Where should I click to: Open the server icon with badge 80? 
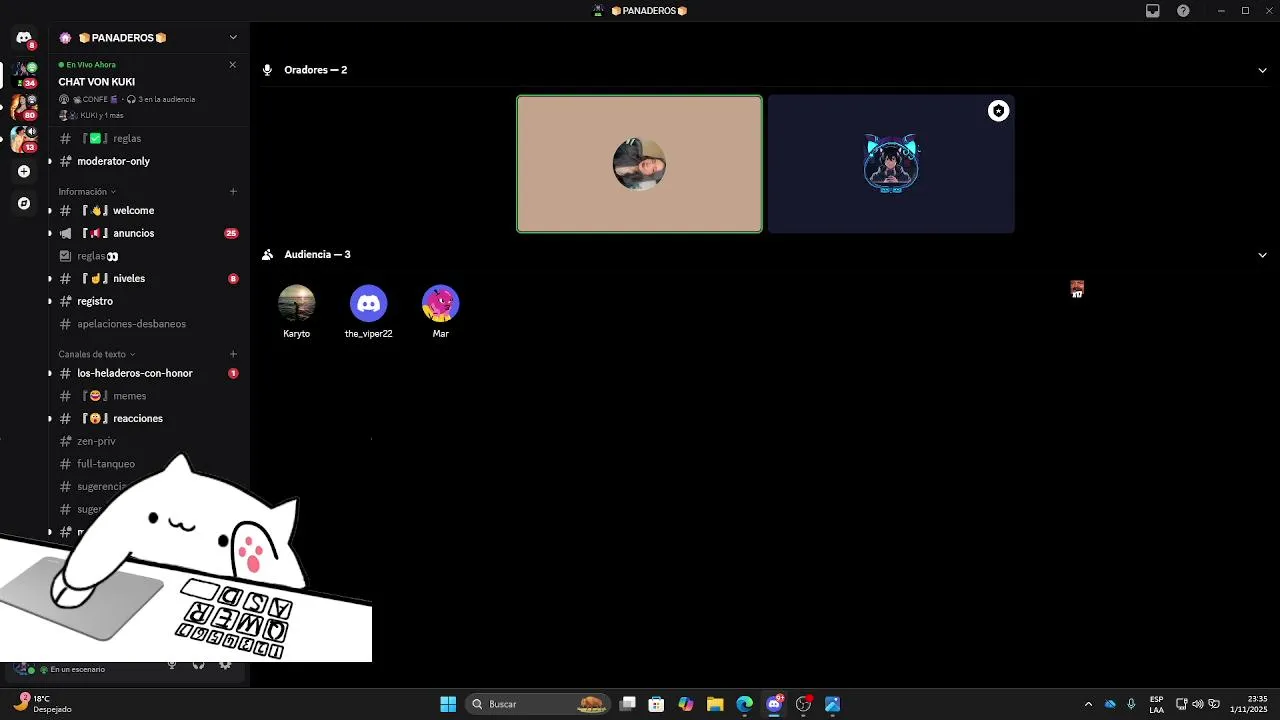24,106
